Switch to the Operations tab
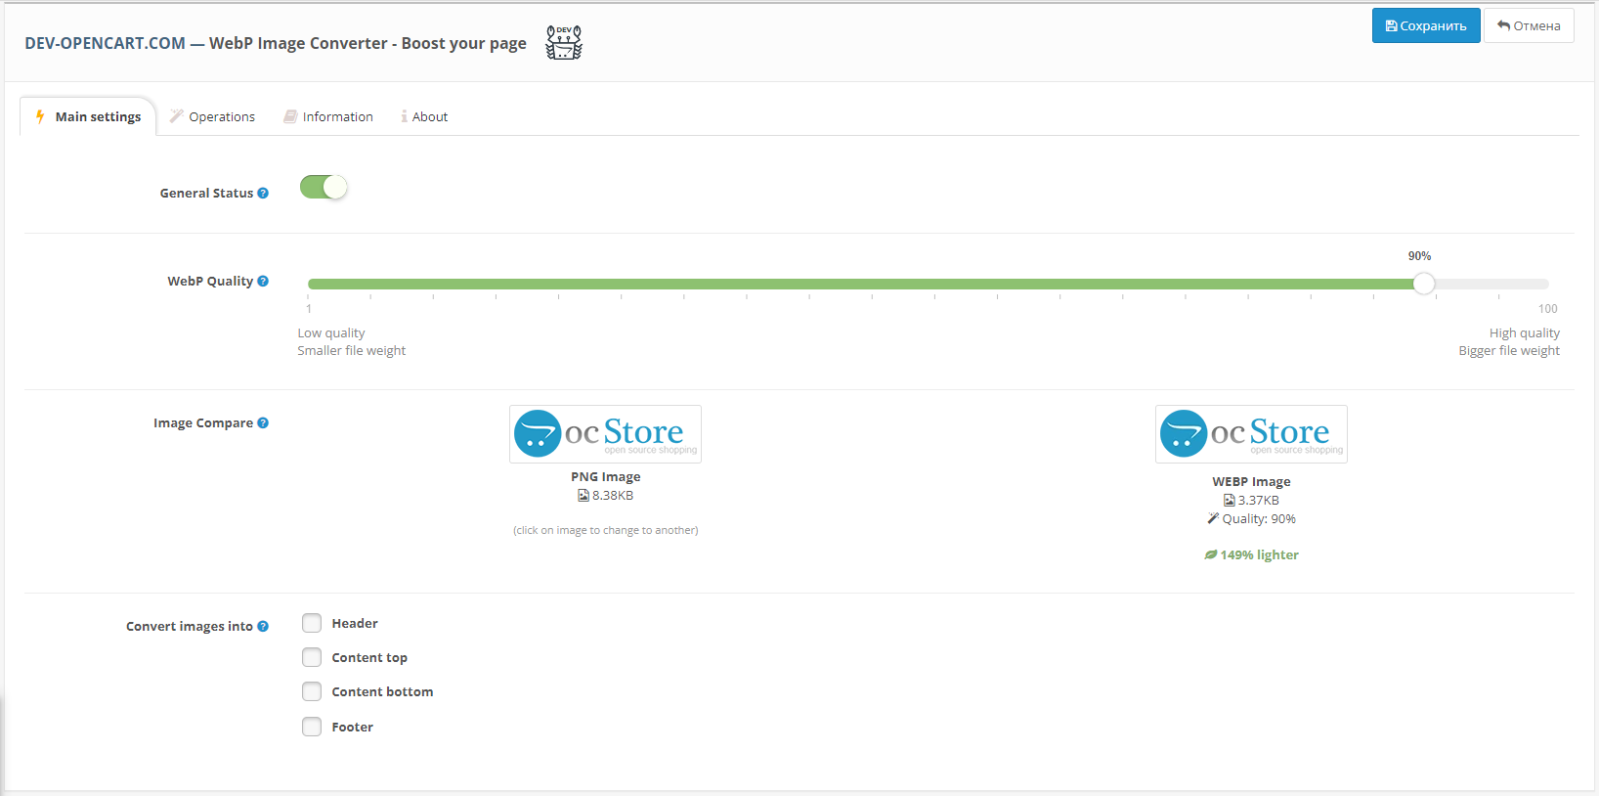 point(212,117)
